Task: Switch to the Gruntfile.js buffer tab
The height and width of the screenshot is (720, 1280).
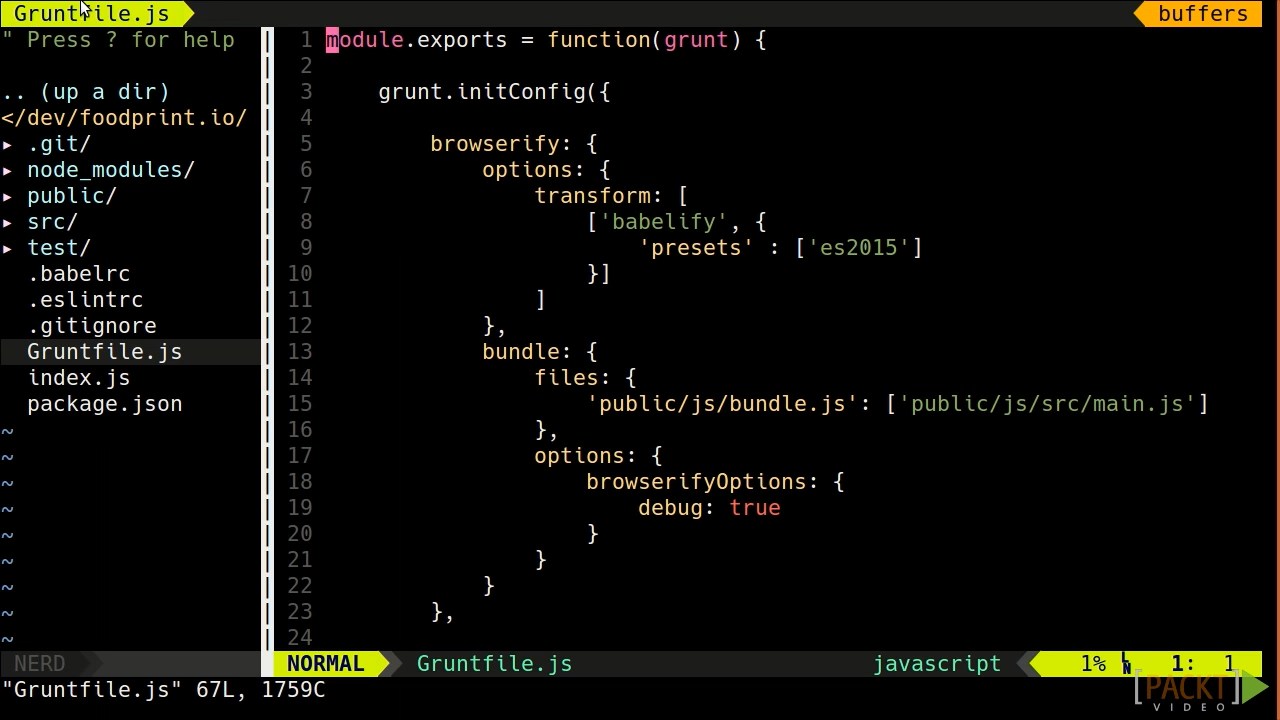Action: [x=91, y=14]
